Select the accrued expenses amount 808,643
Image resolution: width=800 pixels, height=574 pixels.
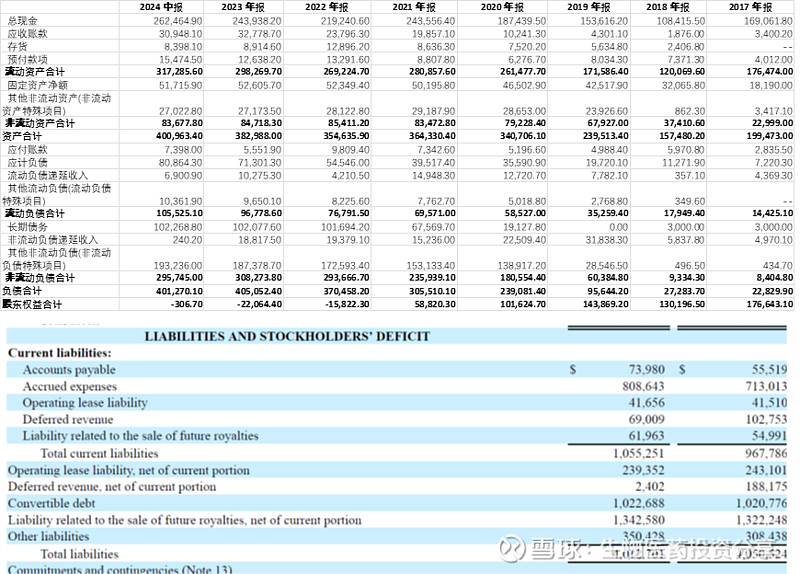[x=643, y=386]
